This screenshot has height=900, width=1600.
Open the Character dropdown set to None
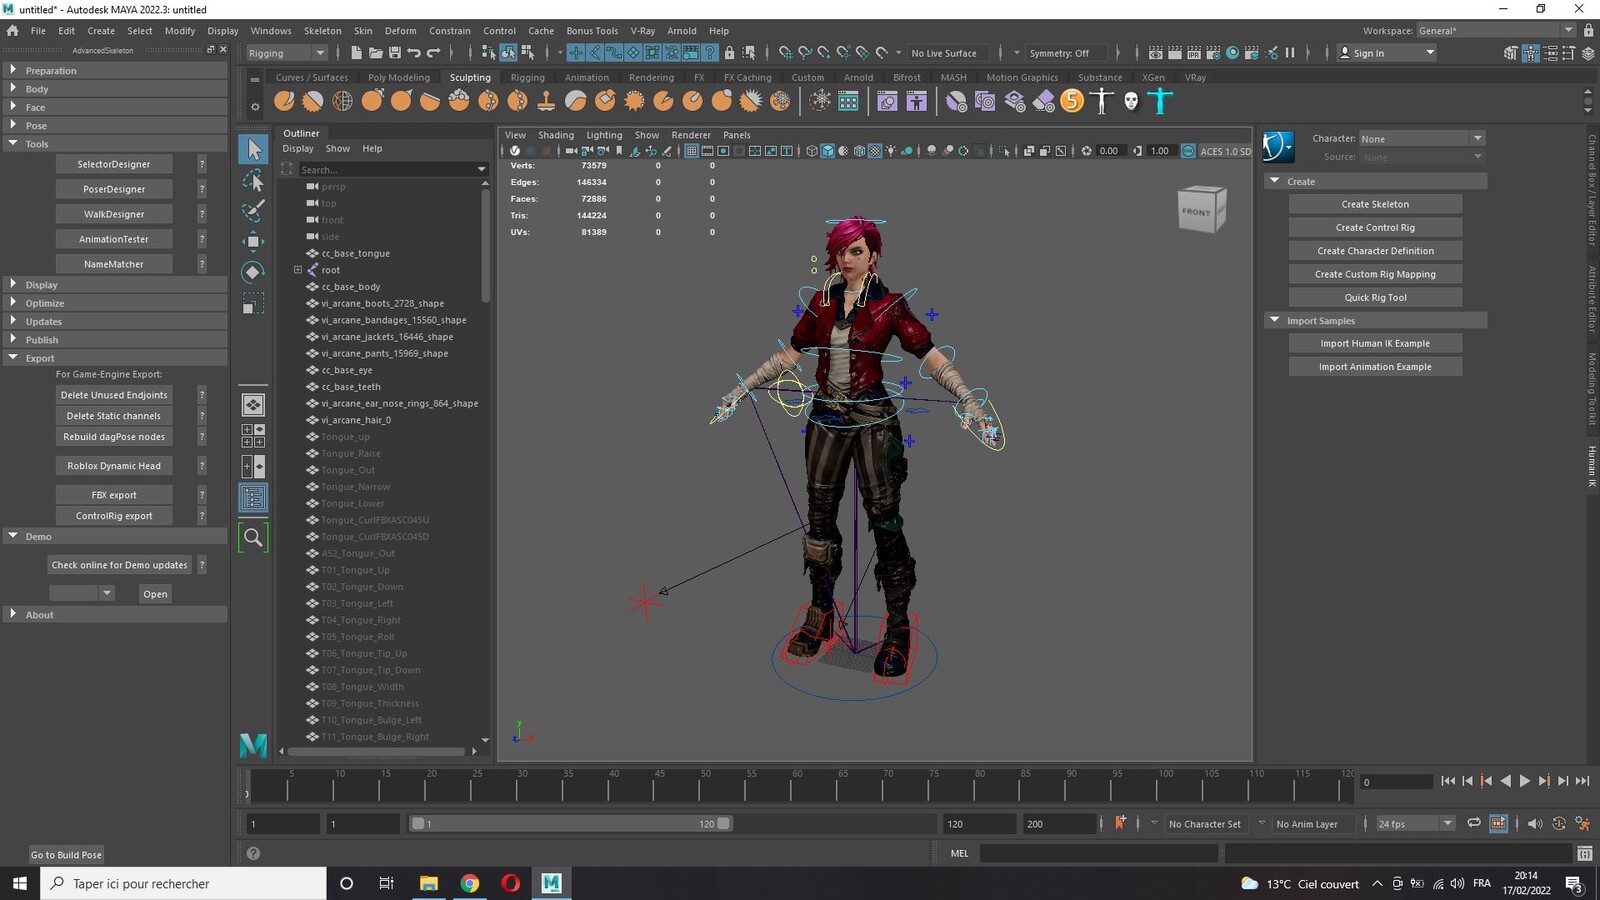pyautogui.click(x=1422, y=139)
